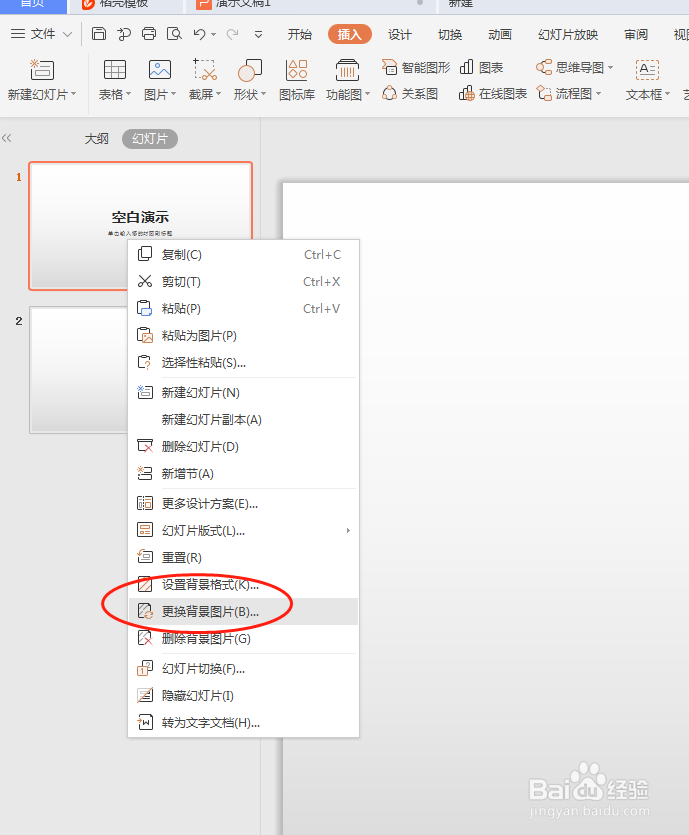Collapse the slide panel with double chevron

(6, 138)
